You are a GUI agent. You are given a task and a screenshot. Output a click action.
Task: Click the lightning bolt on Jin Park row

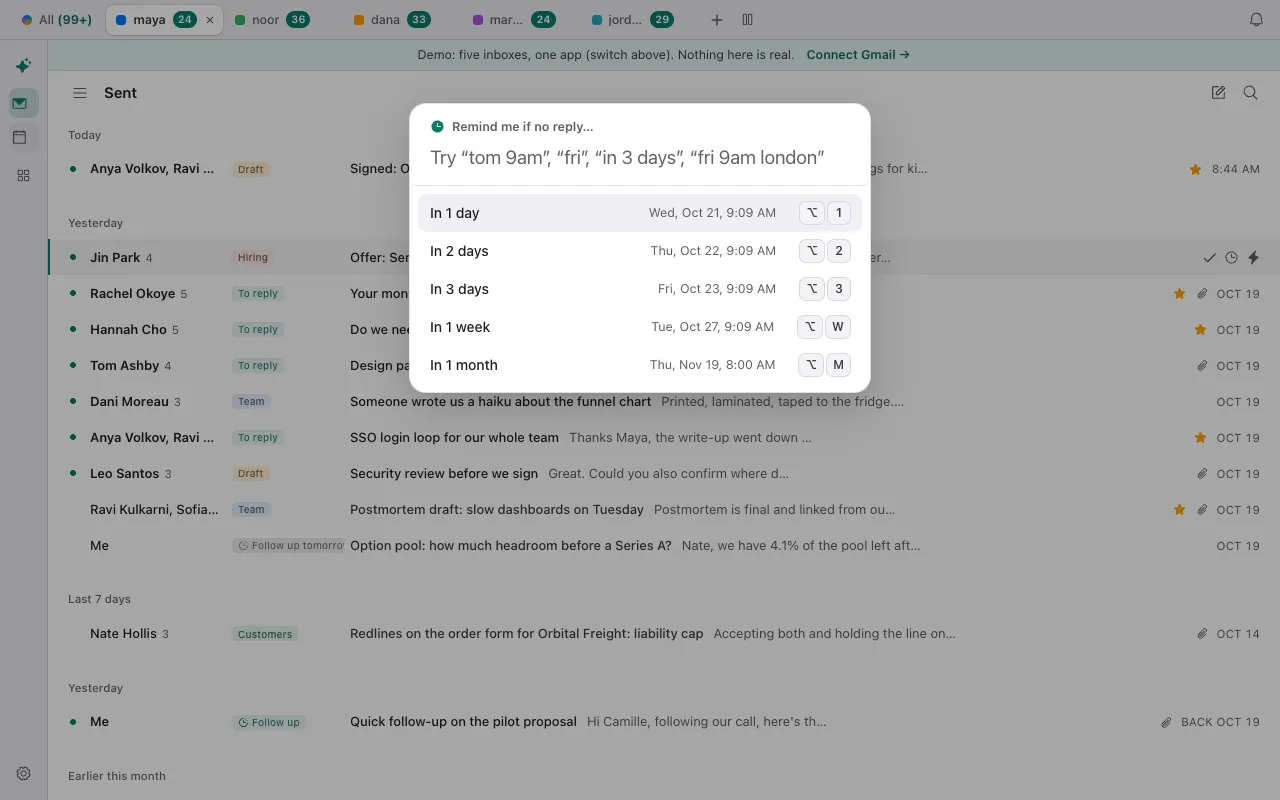1253,258
